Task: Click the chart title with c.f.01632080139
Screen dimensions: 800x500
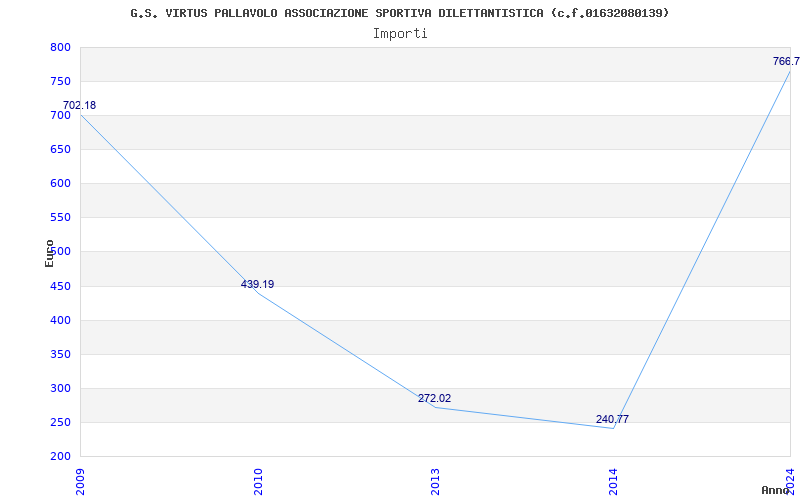Action: coord(399,13)
